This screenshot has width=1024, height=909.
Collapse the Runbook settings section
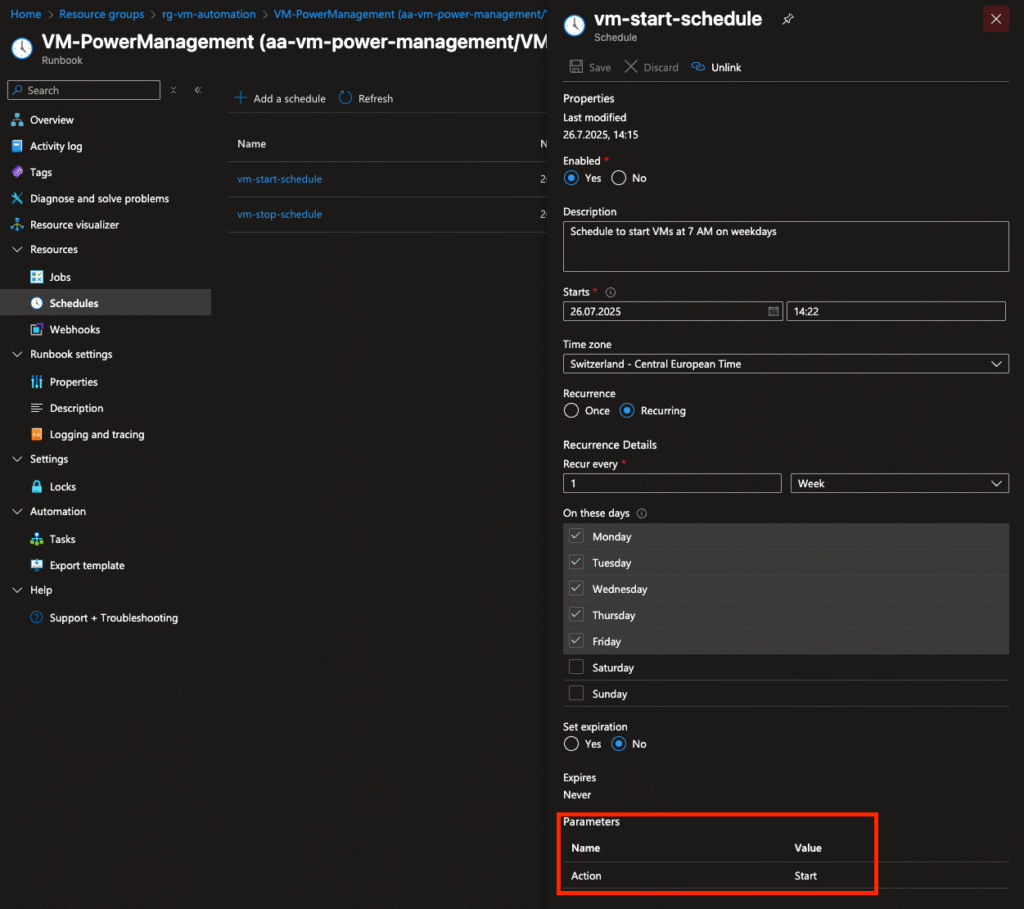pyautogui.click(x=18, y=354)
